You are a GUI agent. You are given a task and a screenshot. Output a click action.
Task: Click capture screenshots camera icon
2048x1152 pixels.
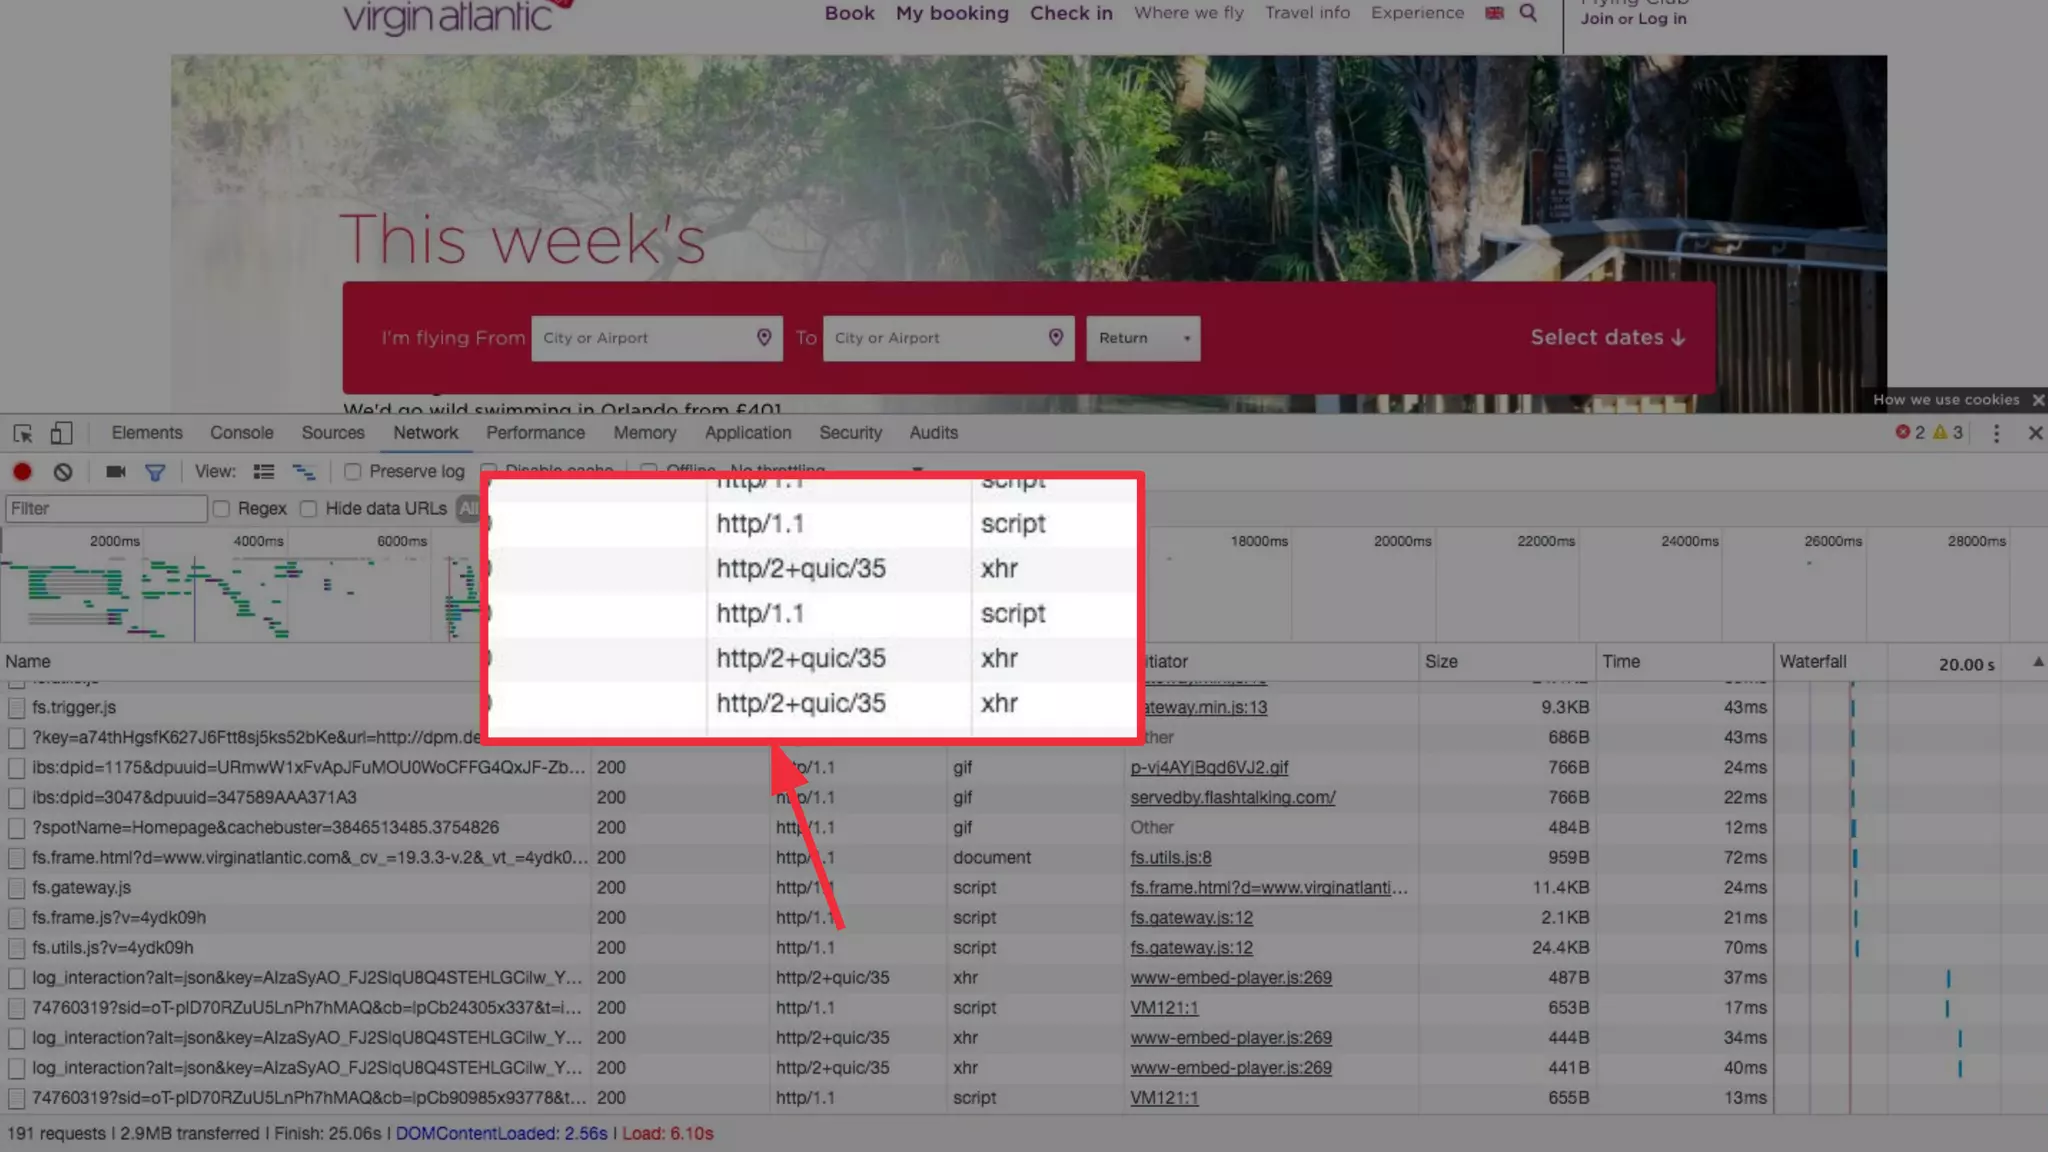coord(116,472)
